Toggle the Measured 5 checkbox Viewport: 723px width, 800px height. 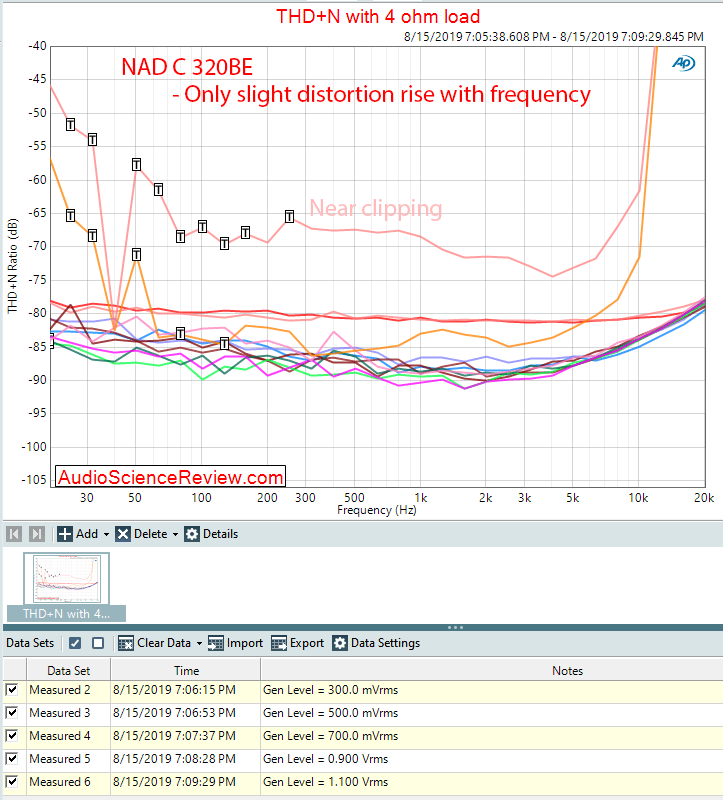coord(12,759)
